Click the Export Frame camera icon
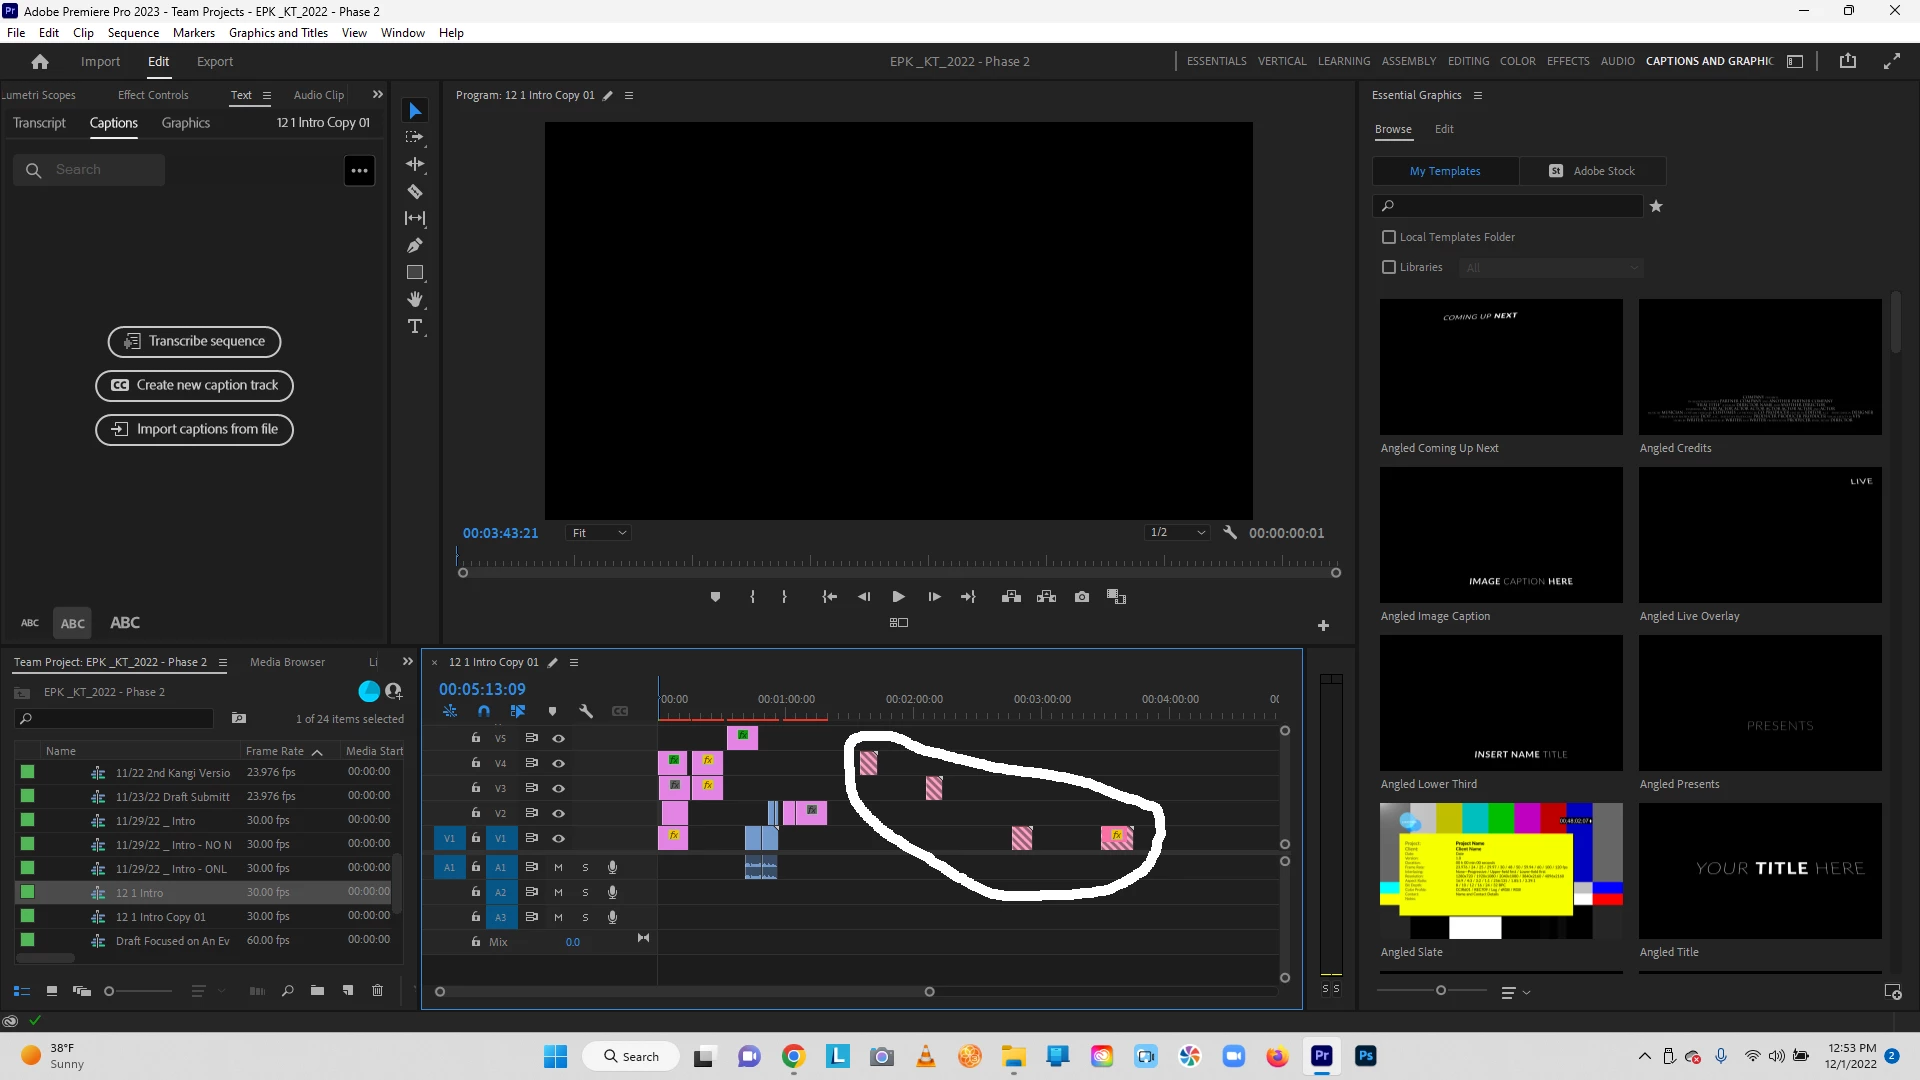 (x=1082, y=597)
